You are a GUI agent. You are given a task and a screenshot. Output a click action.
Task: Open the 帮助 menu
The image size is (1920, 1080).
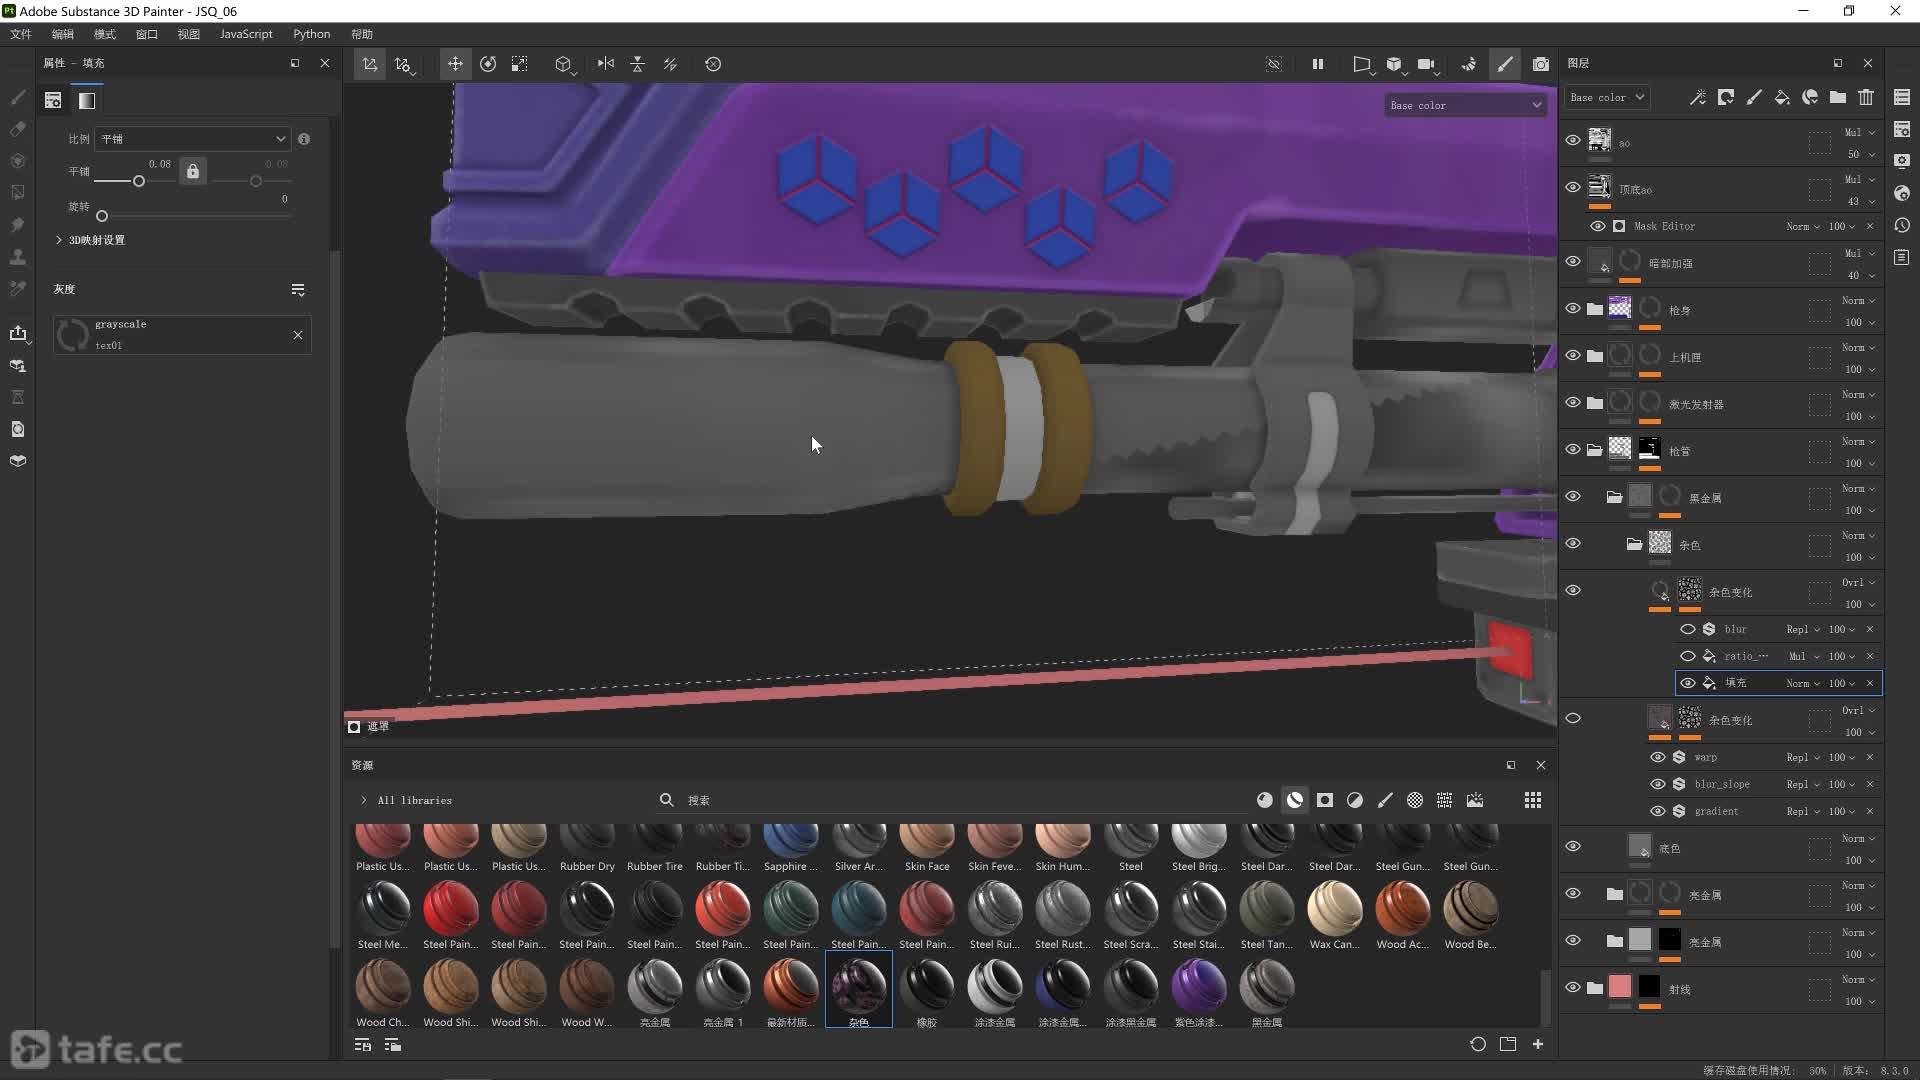tap(362, 34)
